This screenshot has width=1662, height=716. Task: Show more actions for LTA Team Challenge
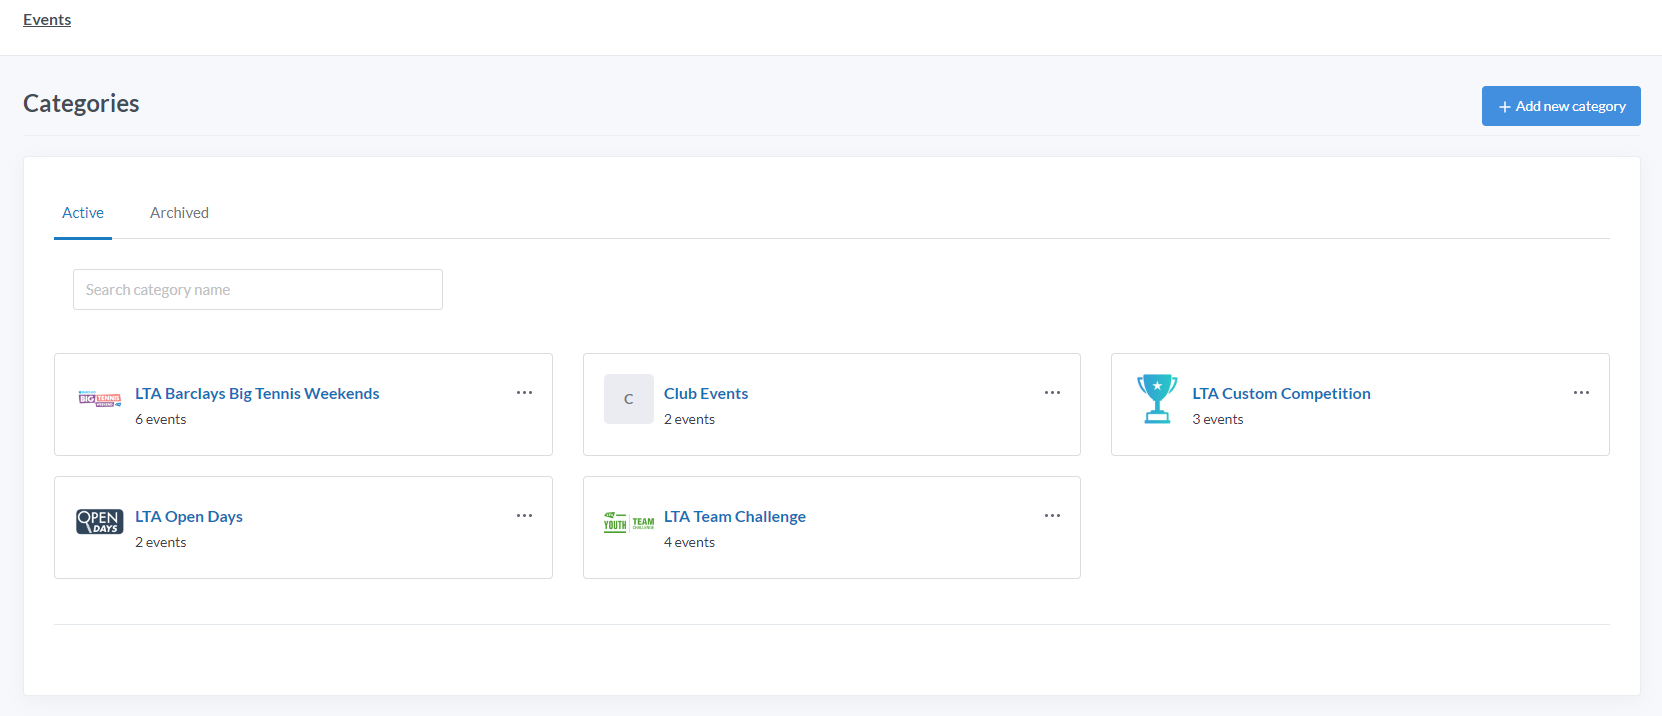tap(1052, 516)
